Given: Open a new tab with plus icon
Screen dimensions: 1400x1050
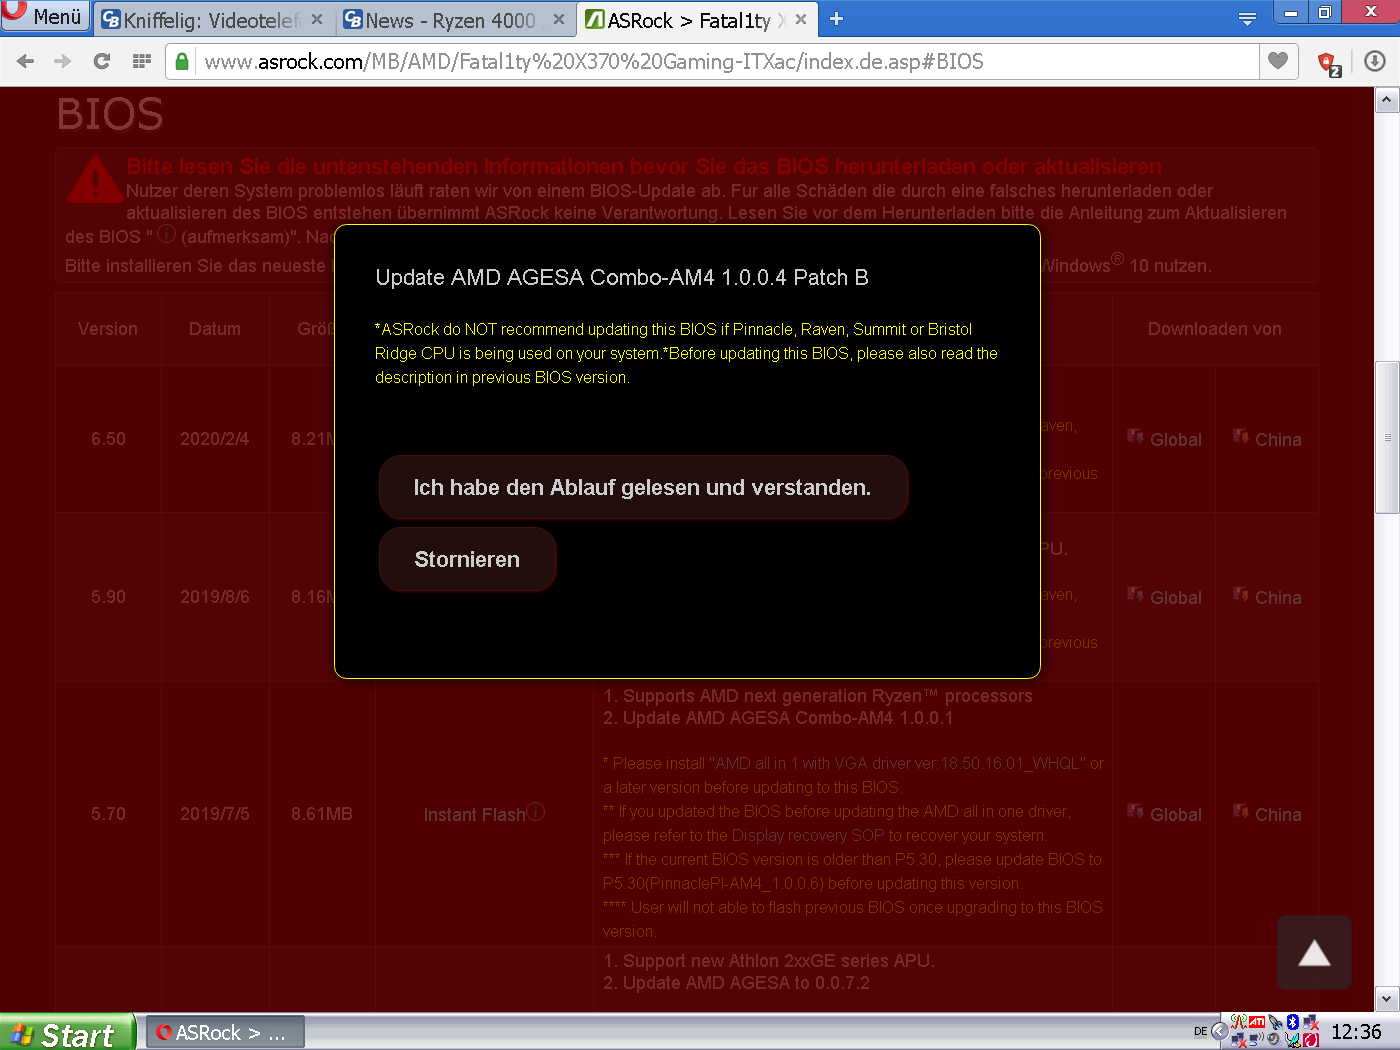Looking at the screenshot, I should click(837, 19).
